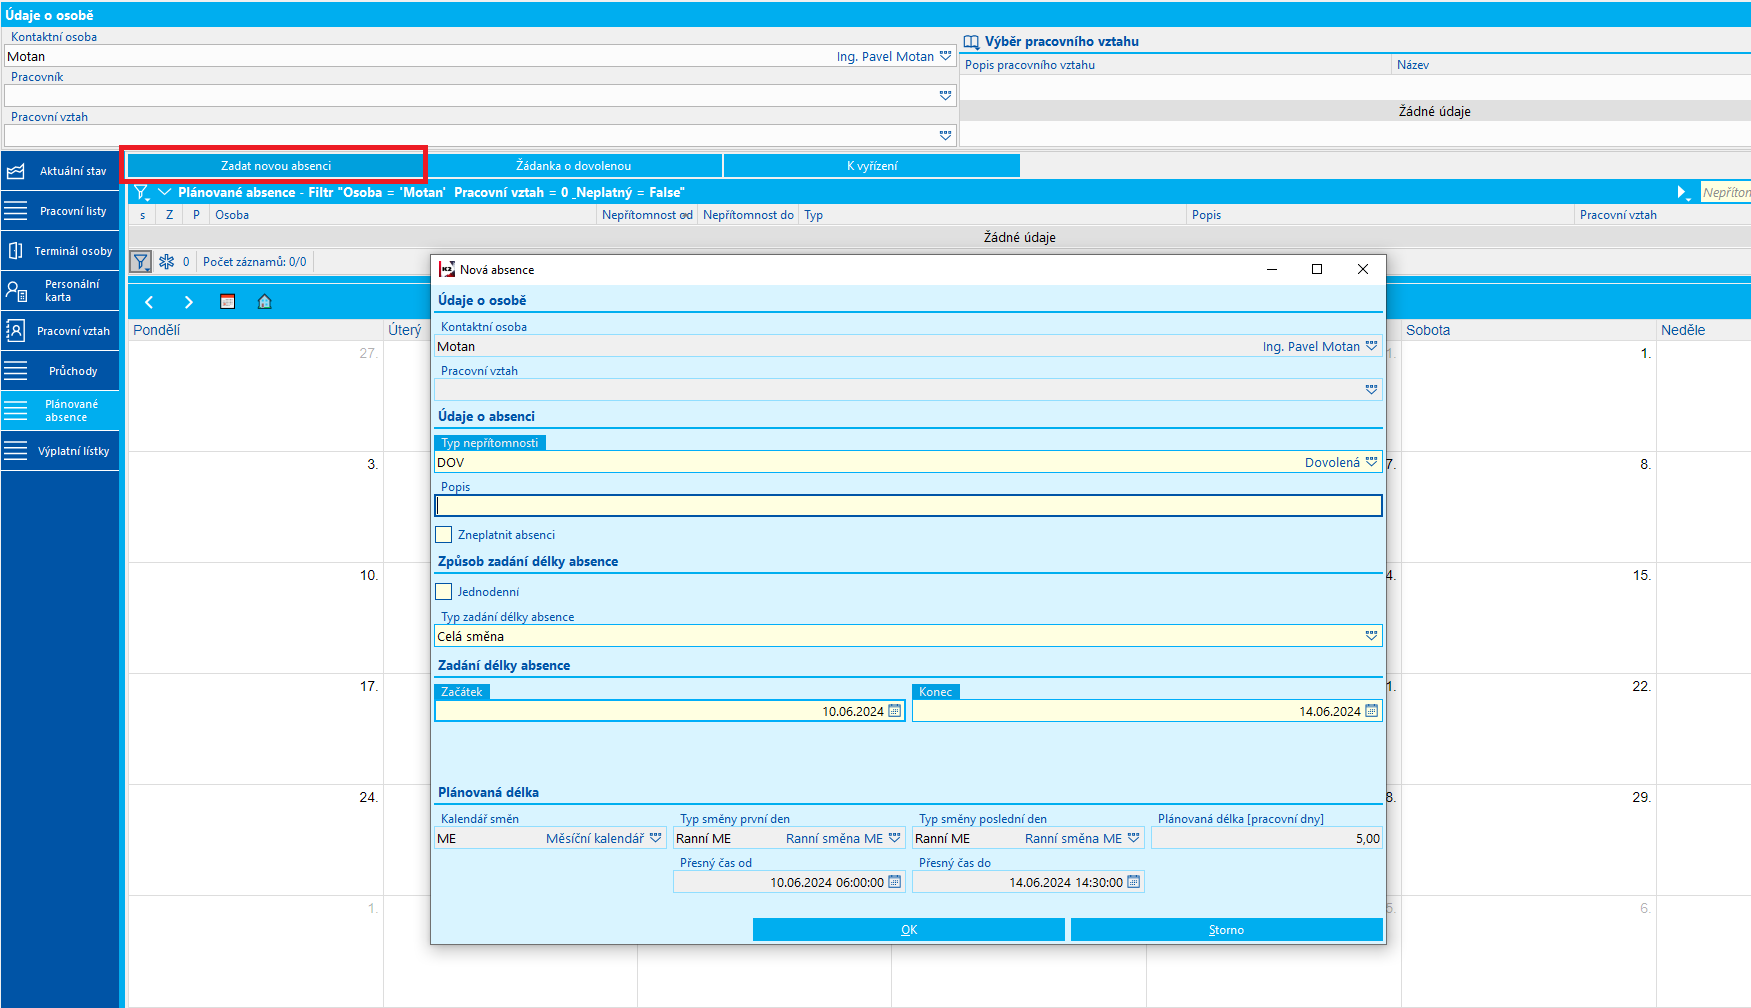Click the filter icon beside record count
The width and height of the screenshot is (1751, 1008).
tap(141, 262)
